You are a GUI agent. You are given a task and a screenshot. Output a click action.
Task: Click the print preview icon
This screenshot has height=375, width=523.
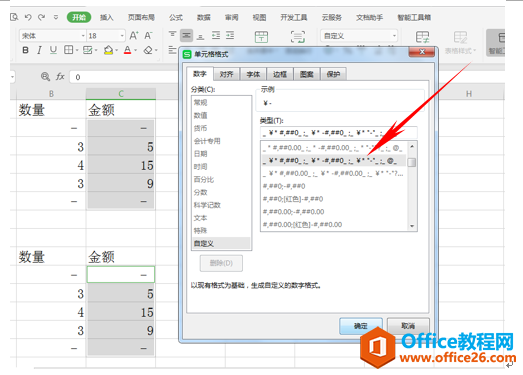coord(14,17)
